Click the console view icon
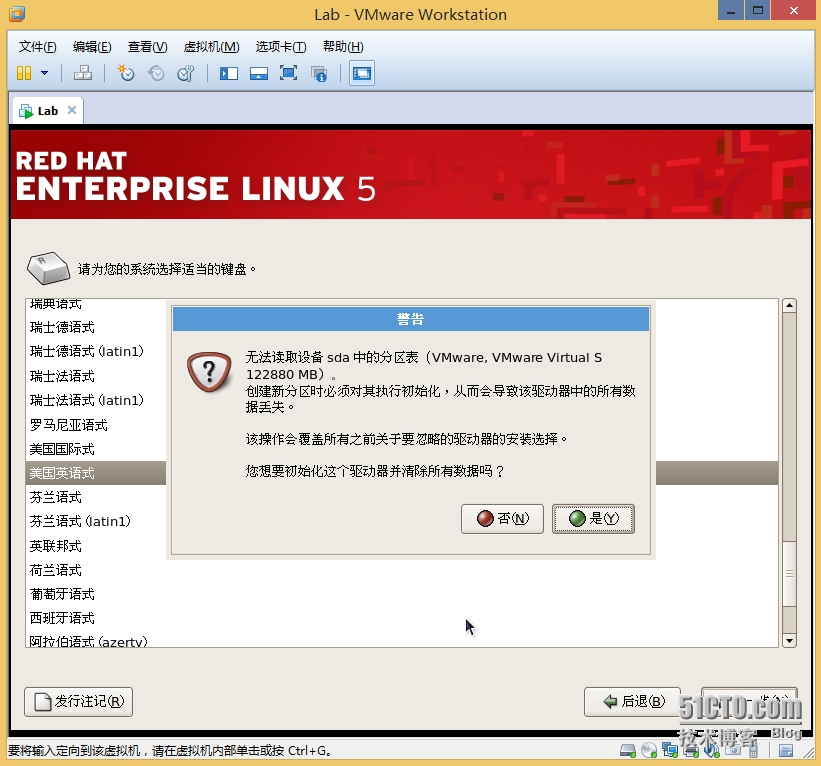 (362, 73)
